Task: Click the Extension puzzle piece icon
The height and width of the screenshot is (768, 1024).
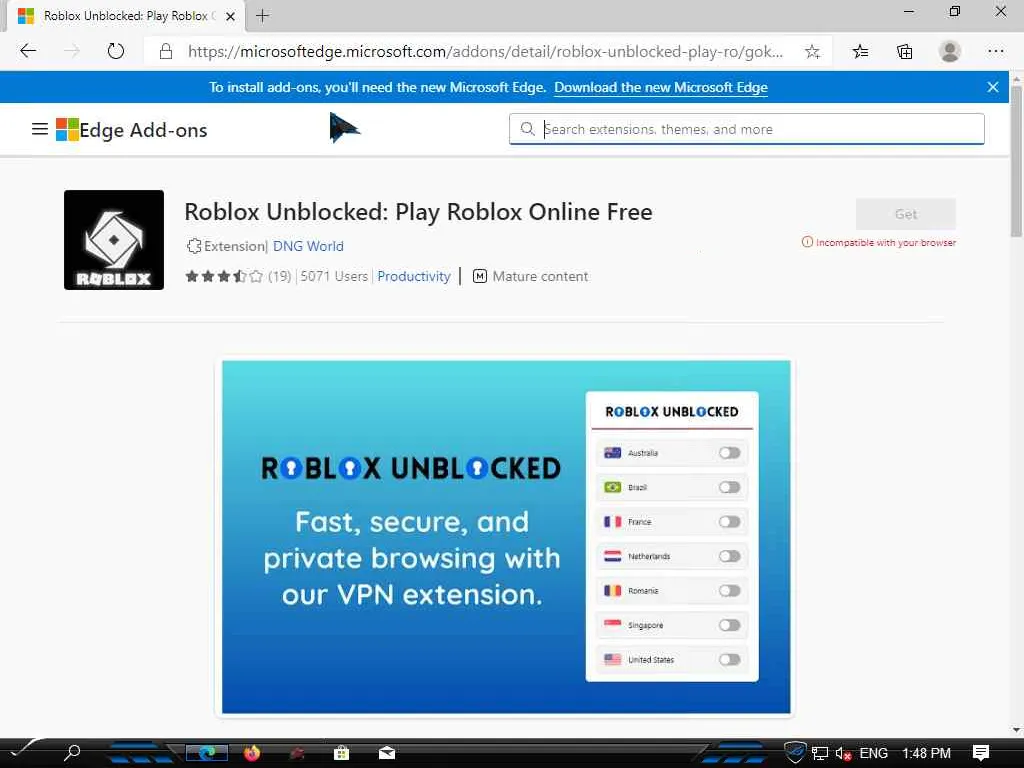Action: (x=193, y=246)
